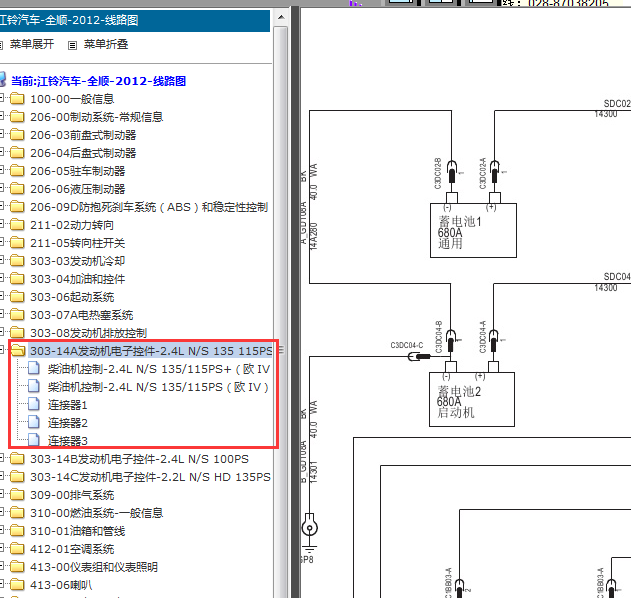Viewport: 631px width, 598px height.
Task: Click folder icon of 206-04后盘式制动器
Action: pos(17,153)
